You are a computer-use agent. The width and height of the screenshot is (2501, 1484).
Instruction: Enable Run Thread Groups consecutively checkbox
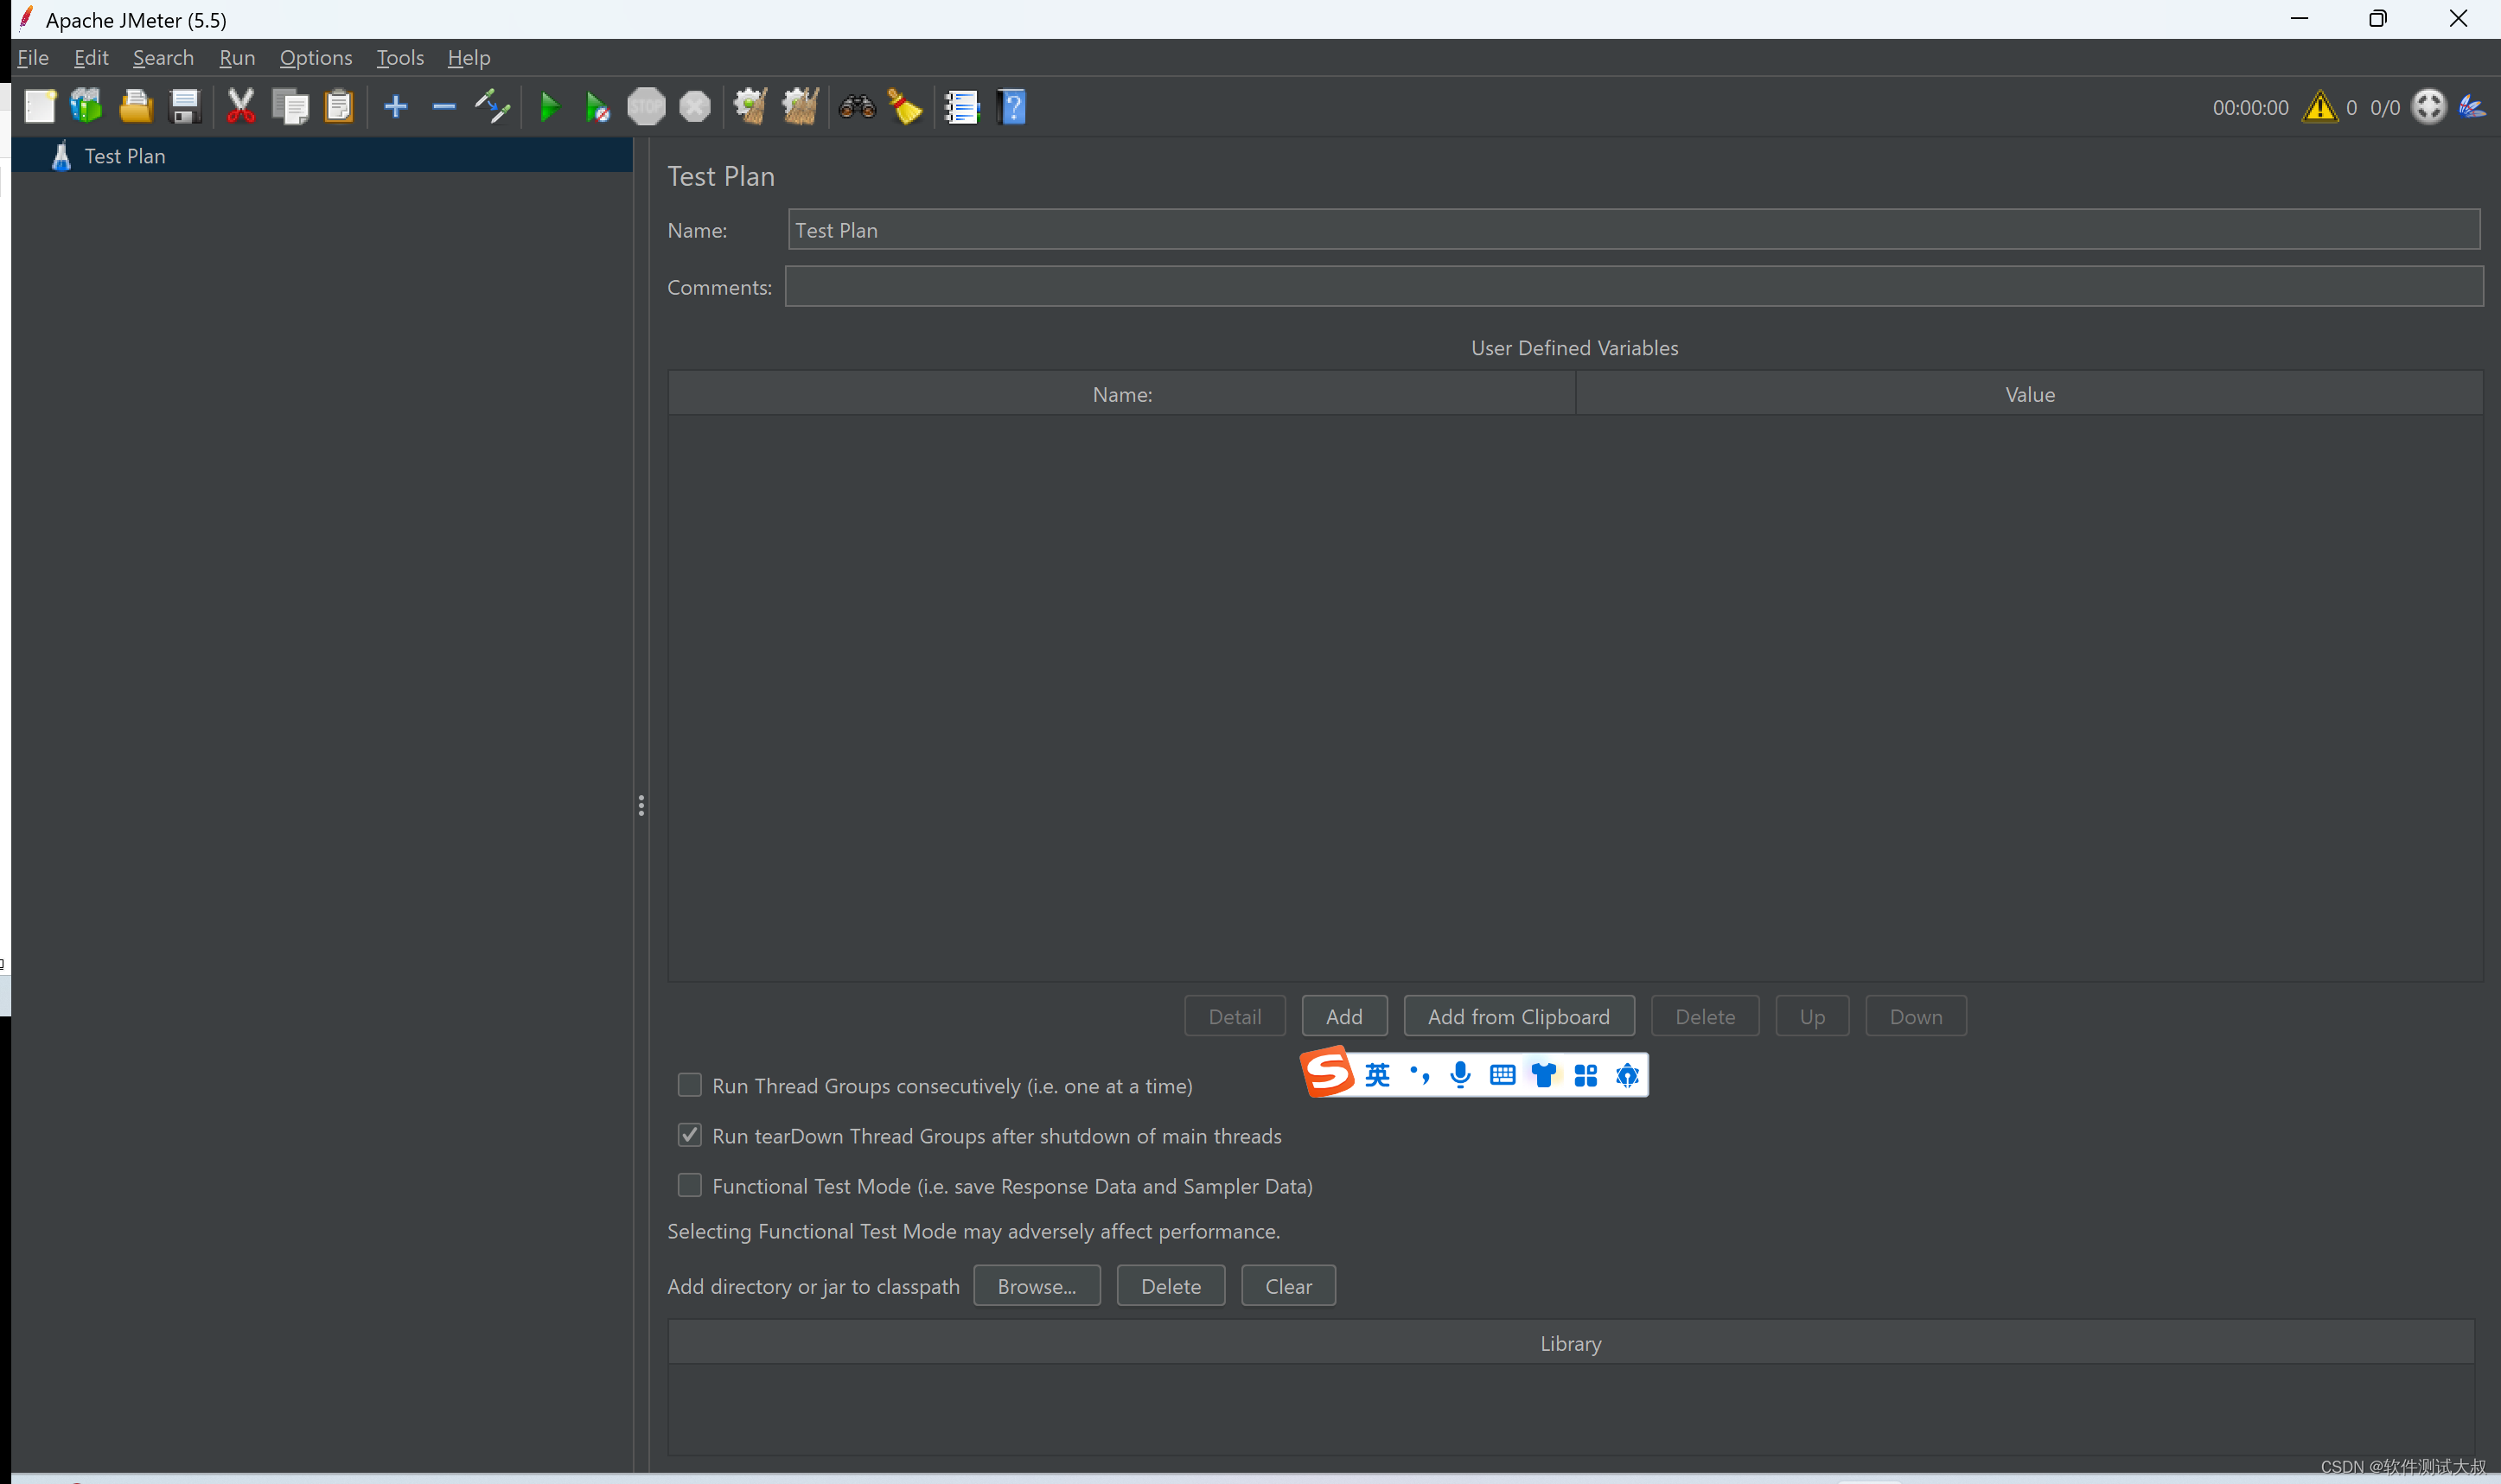point(689,1085)
